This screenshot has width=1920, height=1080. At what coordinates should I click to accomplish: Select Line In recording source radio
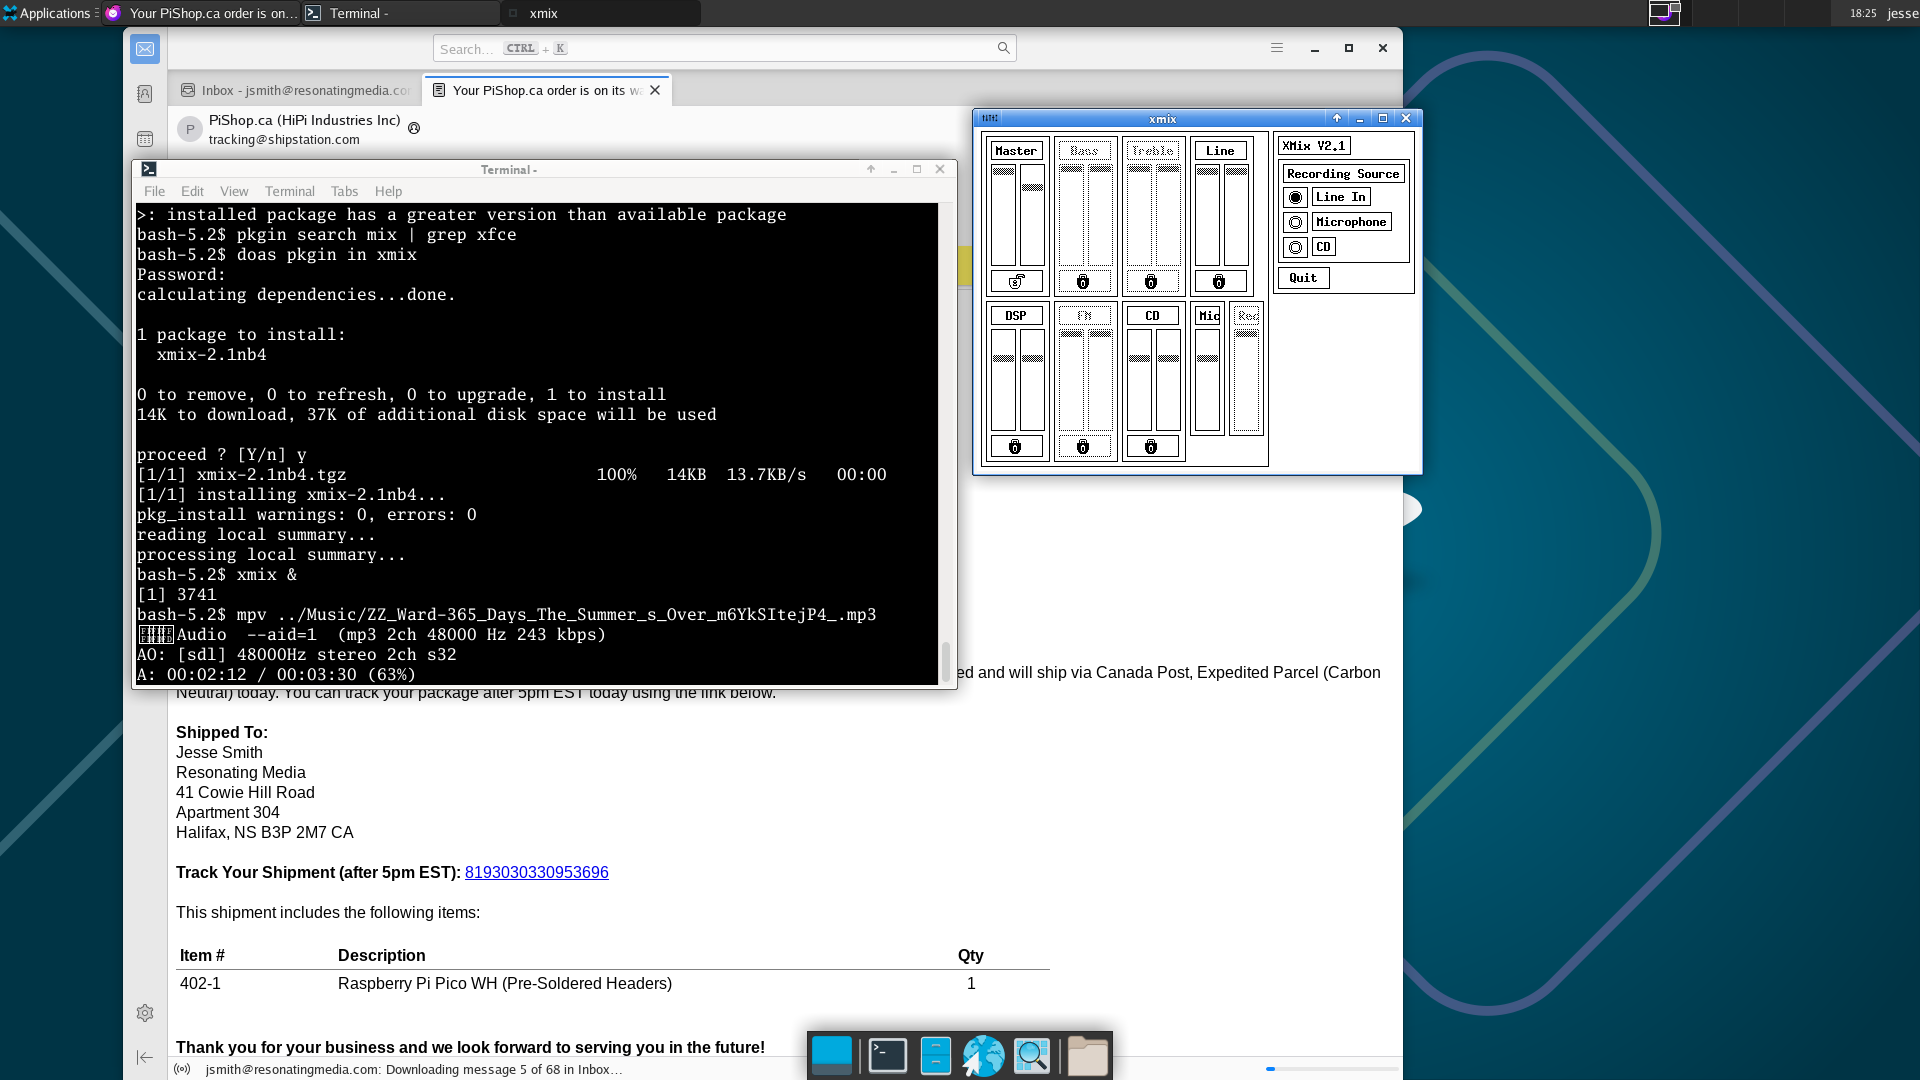(x=1296, y=197)
